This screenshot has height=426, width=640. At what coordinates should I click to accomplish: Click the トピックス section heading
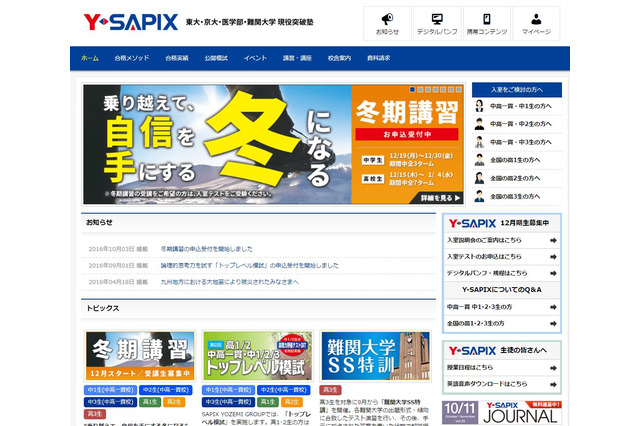pyautogui.click(x=102, y=308)
